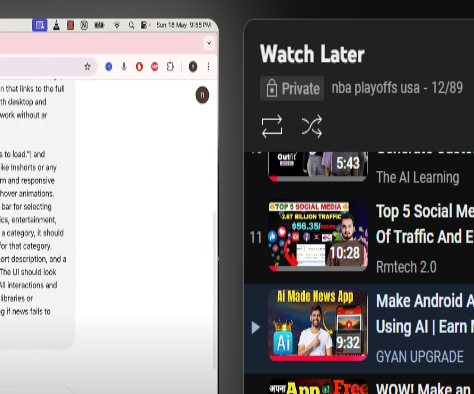Click the now-playing triangle beside GYAN UPGRADE video
Image resolution: width=474 pixels, height=394 pixels.
tap(256, 327)
